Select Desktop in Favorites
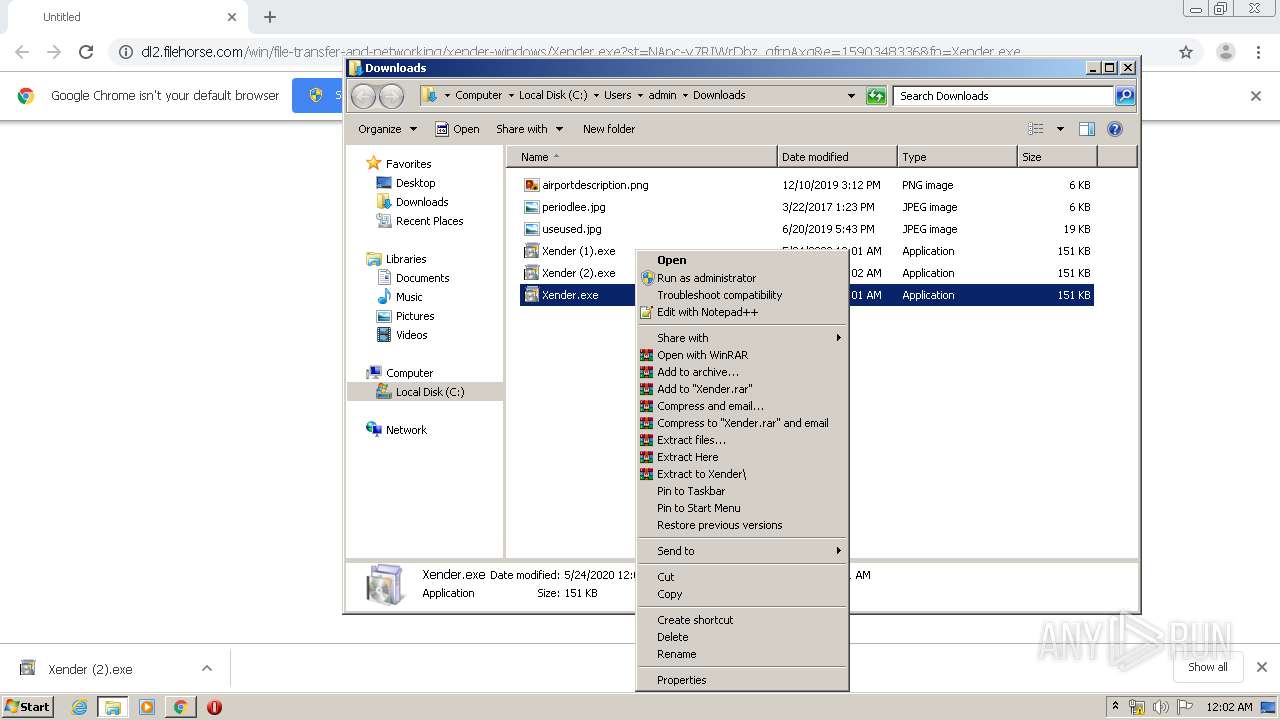Viewport: 1280px width, 720px height. point(415,183)
